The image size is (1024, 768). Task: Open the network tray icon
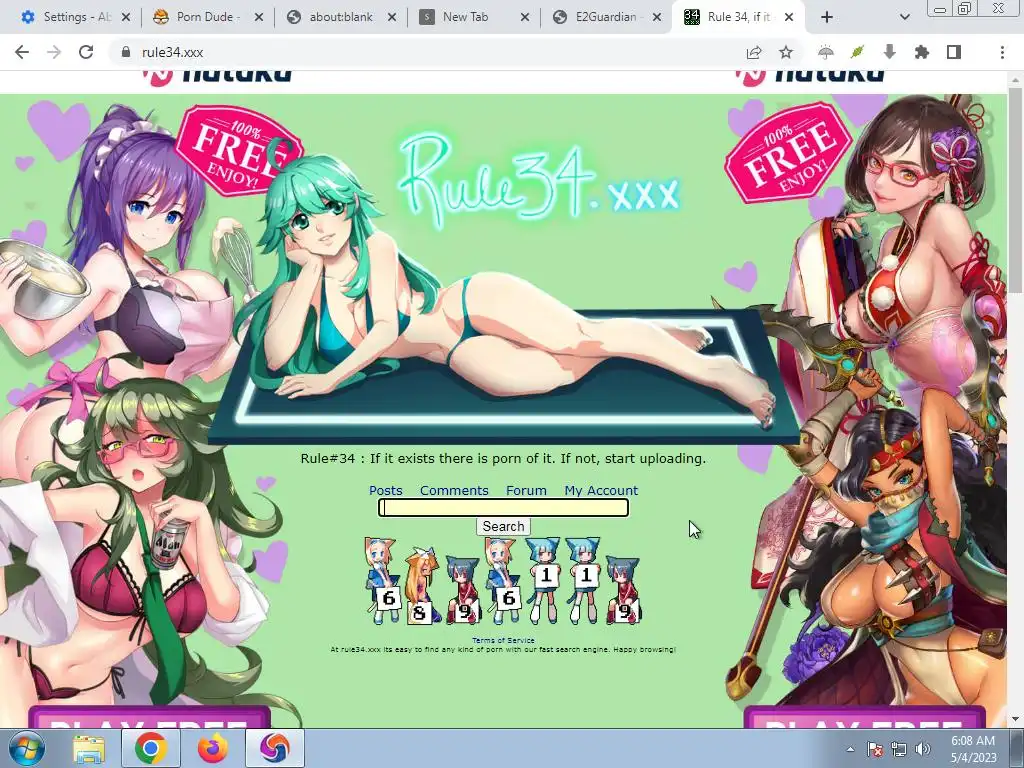(899, 749)
